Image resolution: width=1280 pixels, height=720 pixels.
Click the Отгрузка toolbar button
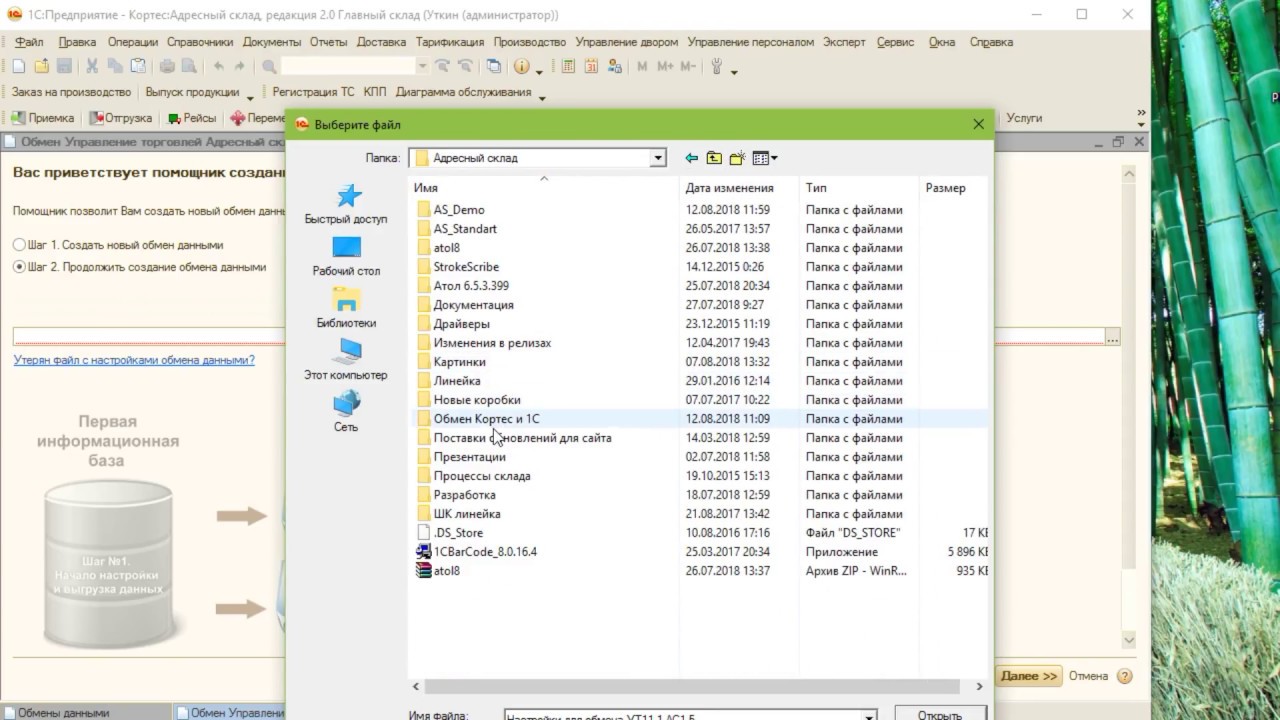pyautogui.click(x=121, y=118)
